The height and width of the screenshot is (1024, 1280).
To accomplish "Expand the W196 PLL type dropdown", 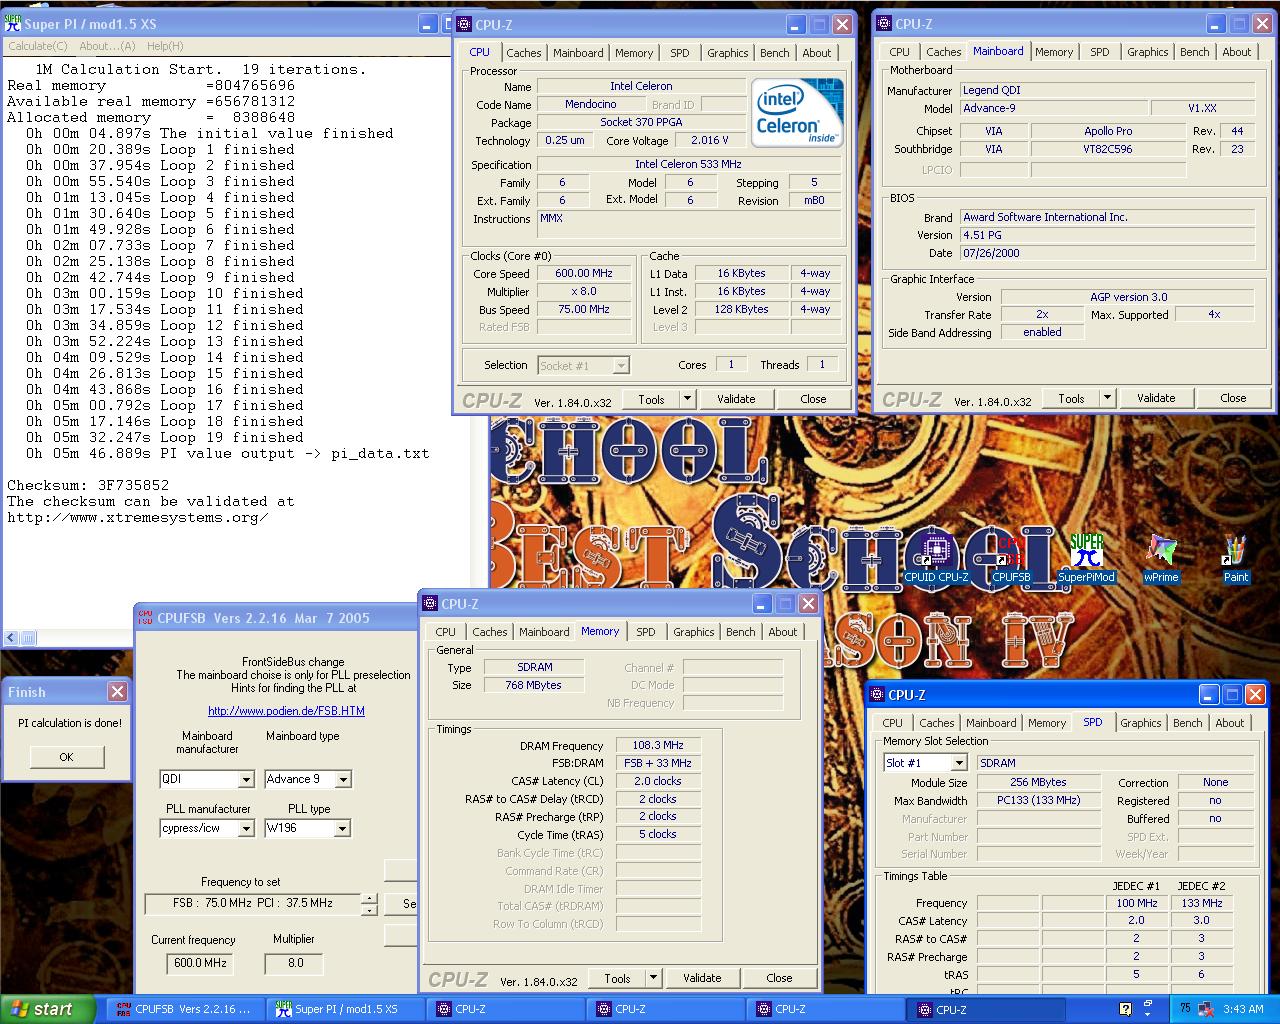I will pos(342,829).
